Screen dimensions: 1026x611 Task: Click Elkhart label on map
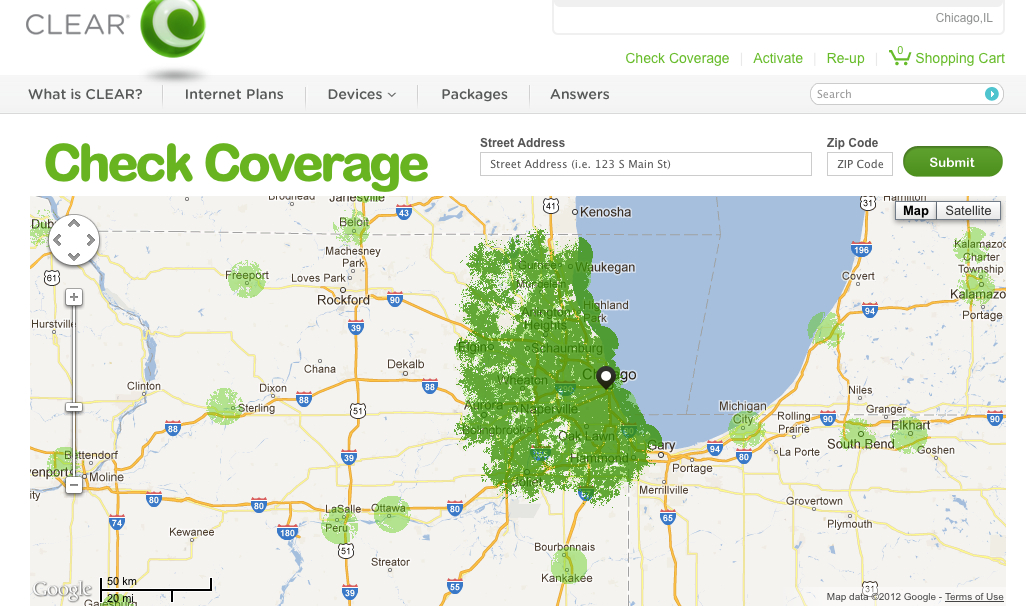coord(911,425)
